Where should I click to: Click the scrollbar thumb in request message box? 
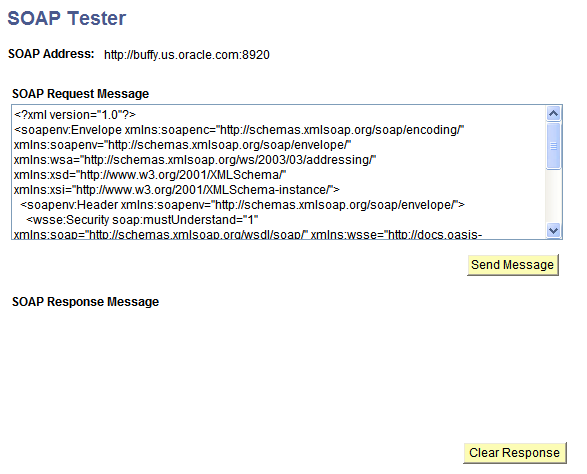tap(553, 146)
